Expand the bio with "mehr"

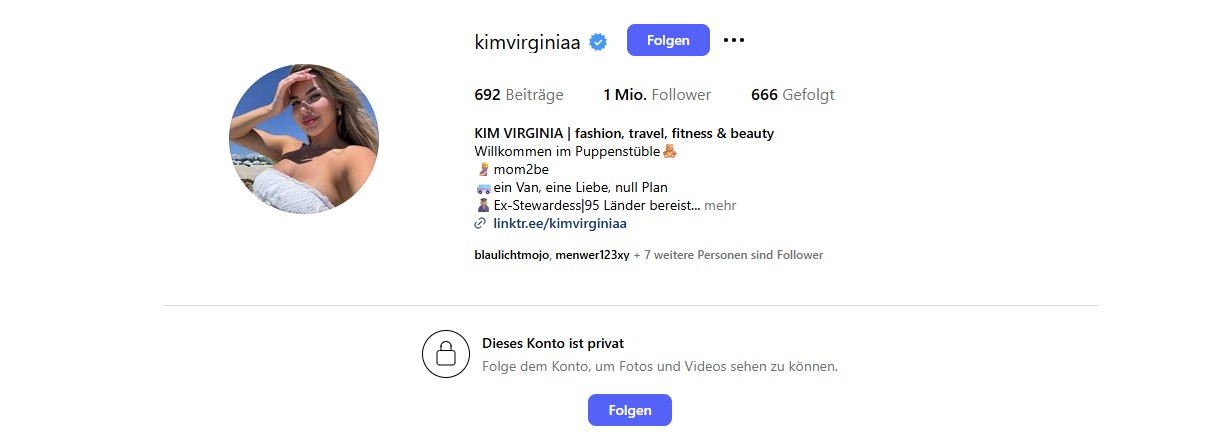720,206
